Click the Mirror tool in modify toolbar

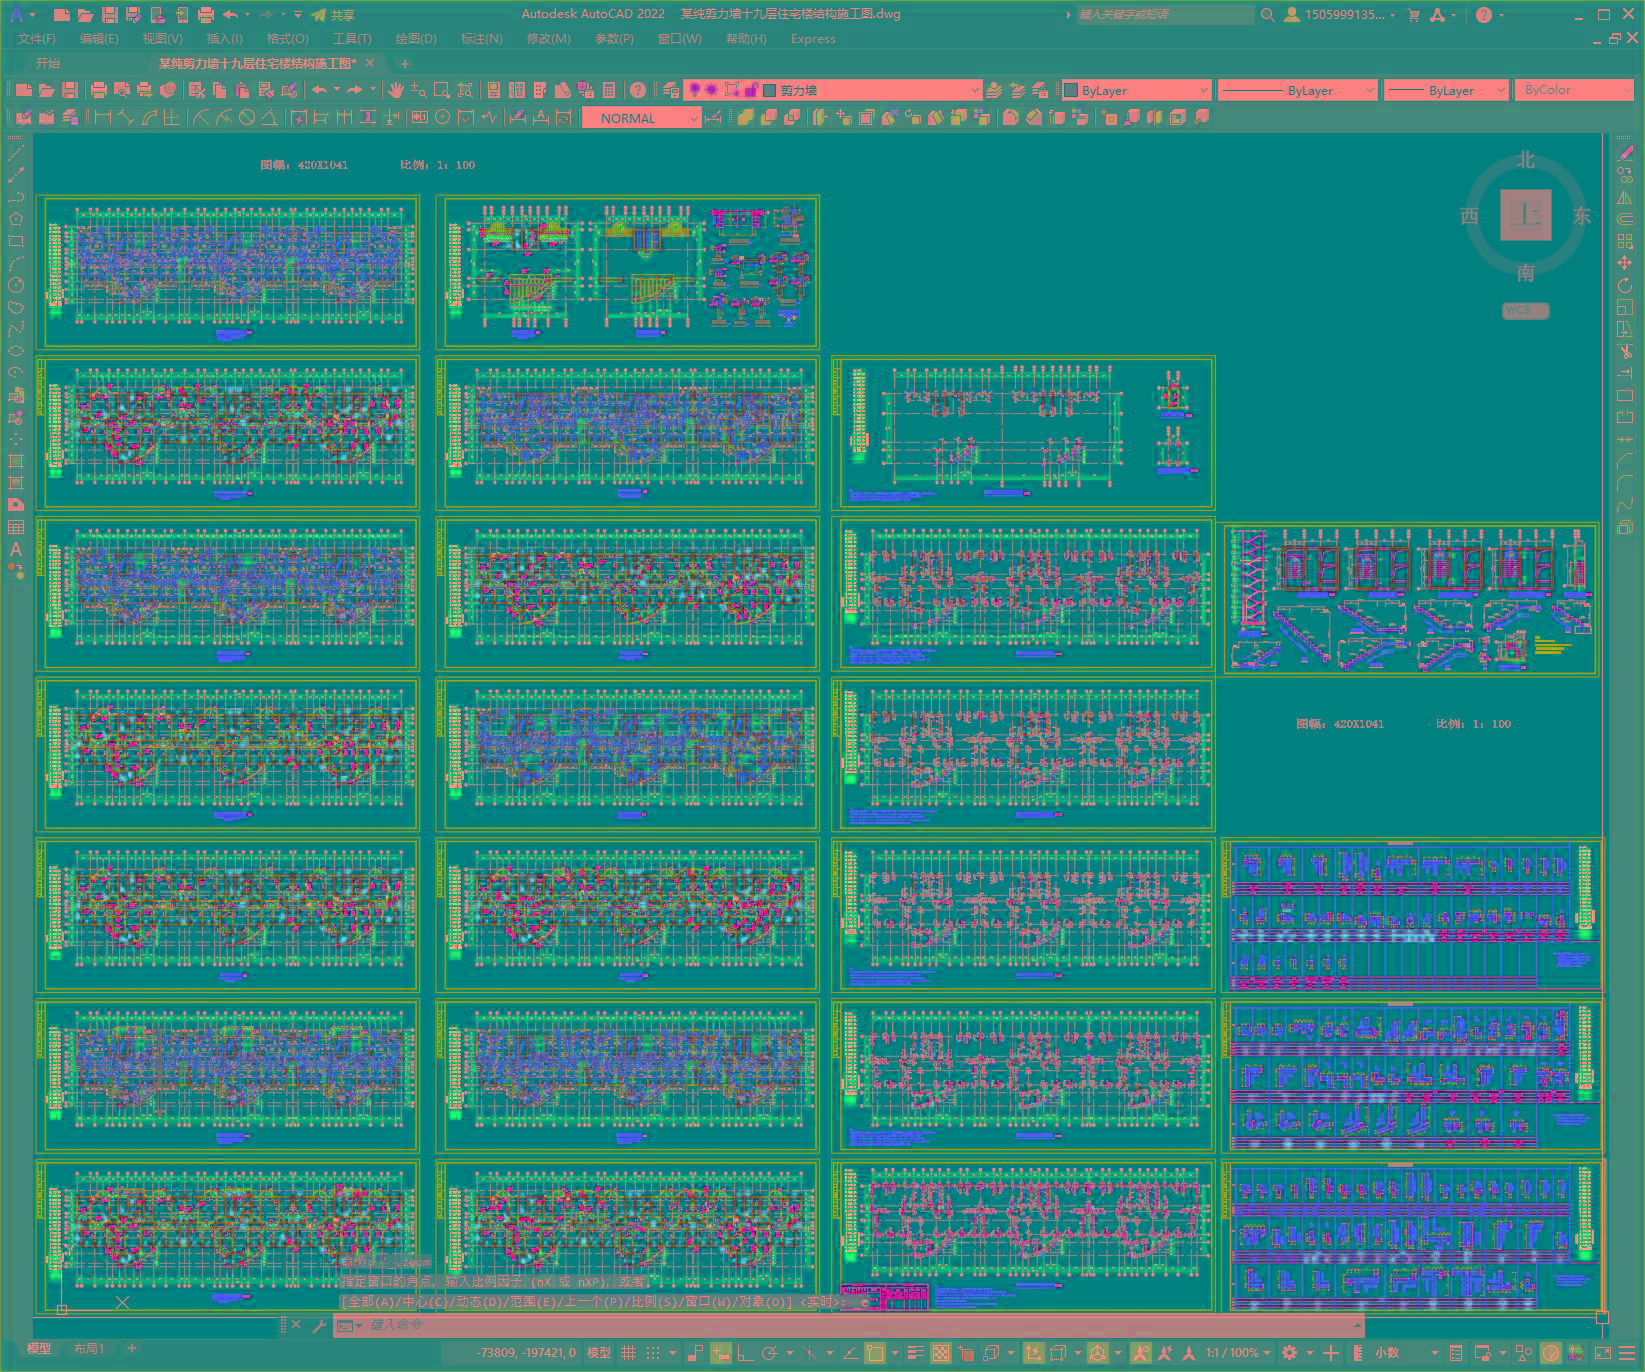point(1625,197)
